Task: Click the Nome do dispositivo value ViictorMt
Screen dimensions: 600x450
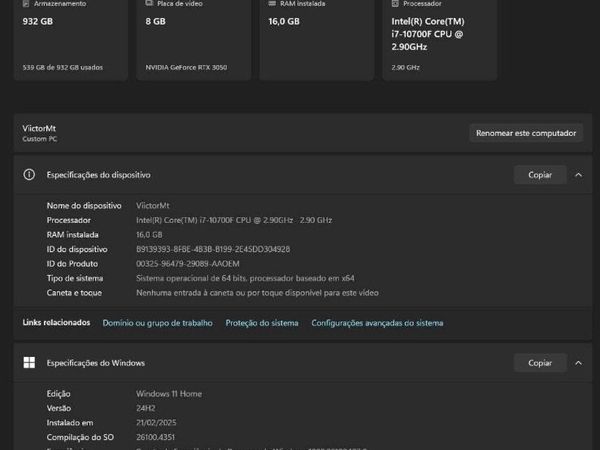Action: pos(153,205)
